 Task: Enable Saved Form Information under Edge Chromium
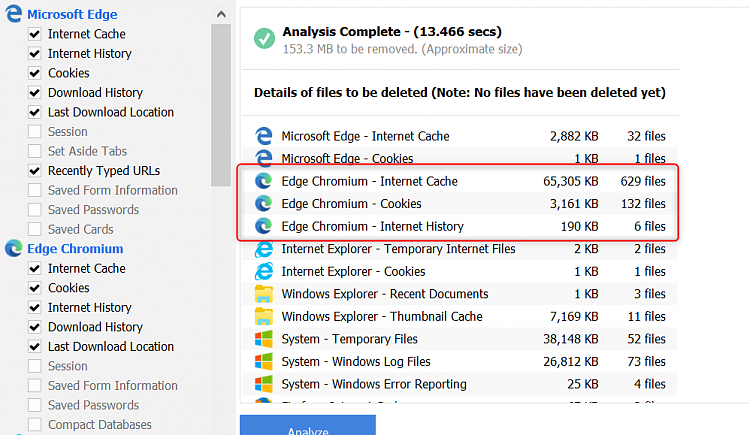tap(34, 386)
